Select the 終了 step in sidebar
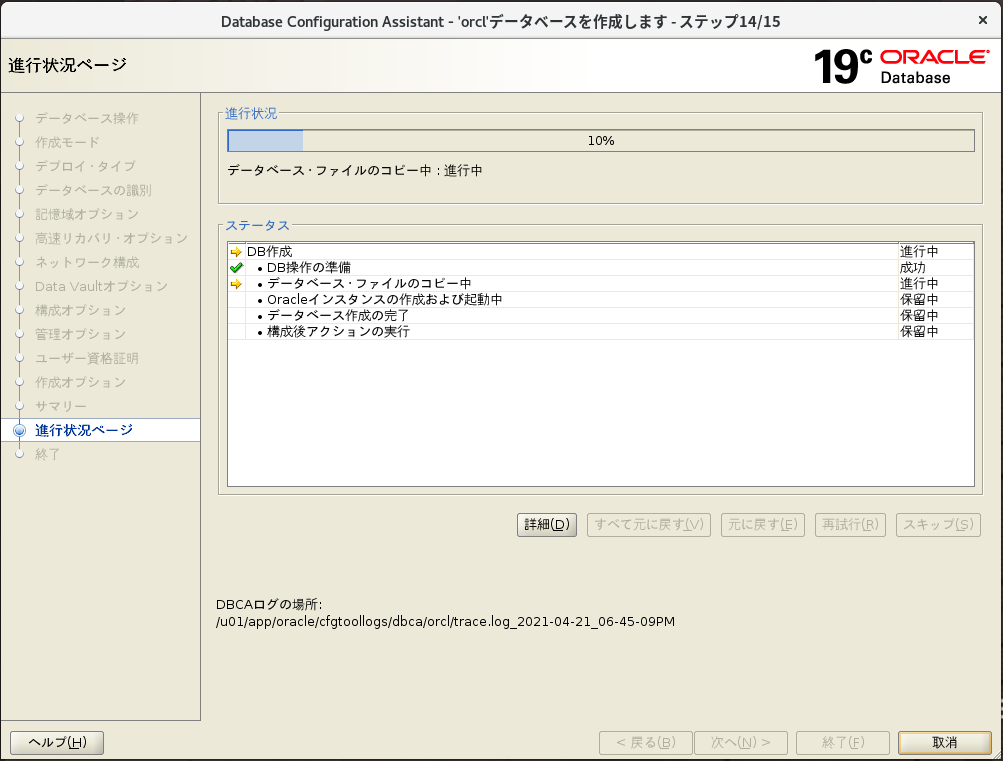 48,454
